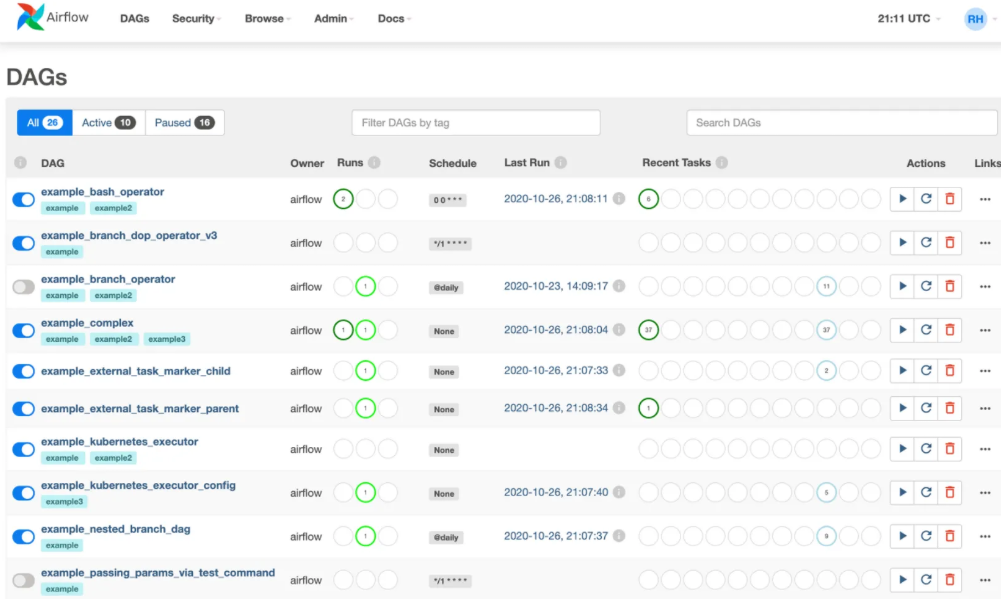Image resolution: width=1001 pixels, height=599 pixels.
Task: Open links menu for example_bash_operator
Action: coord(985,199)
